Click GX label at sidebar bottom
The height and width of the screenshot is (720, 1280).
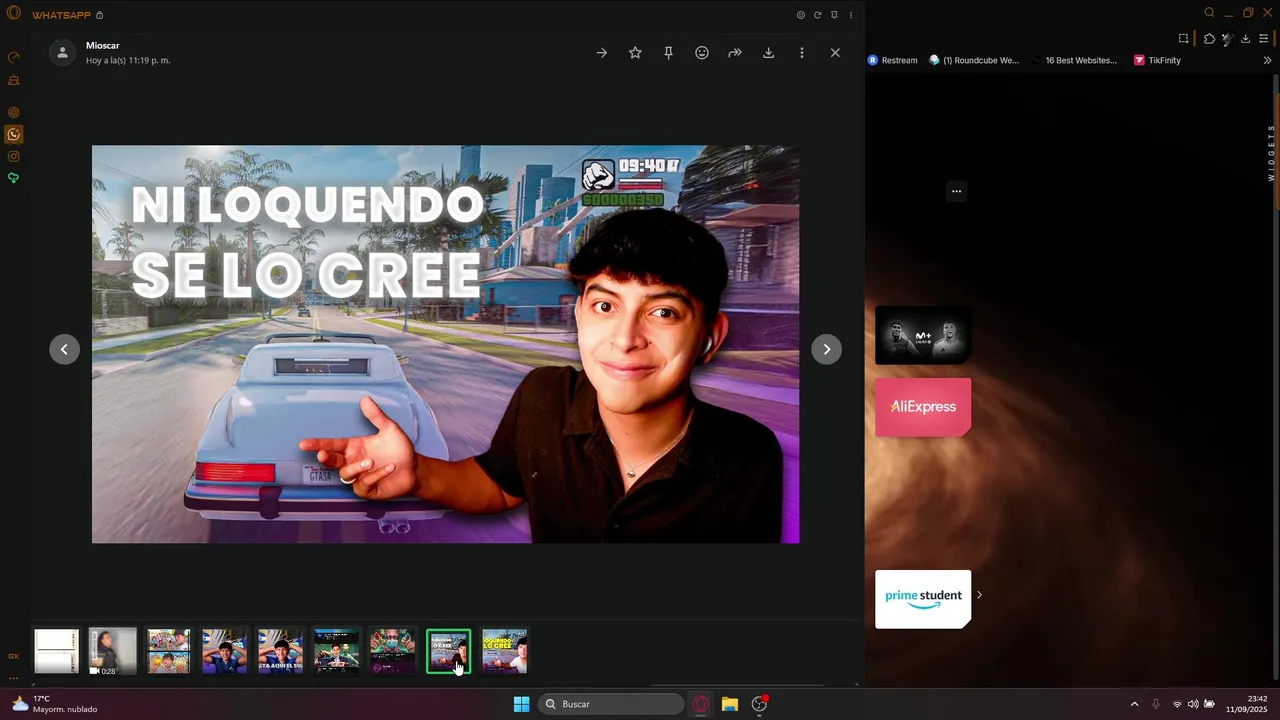coord(13,656)
